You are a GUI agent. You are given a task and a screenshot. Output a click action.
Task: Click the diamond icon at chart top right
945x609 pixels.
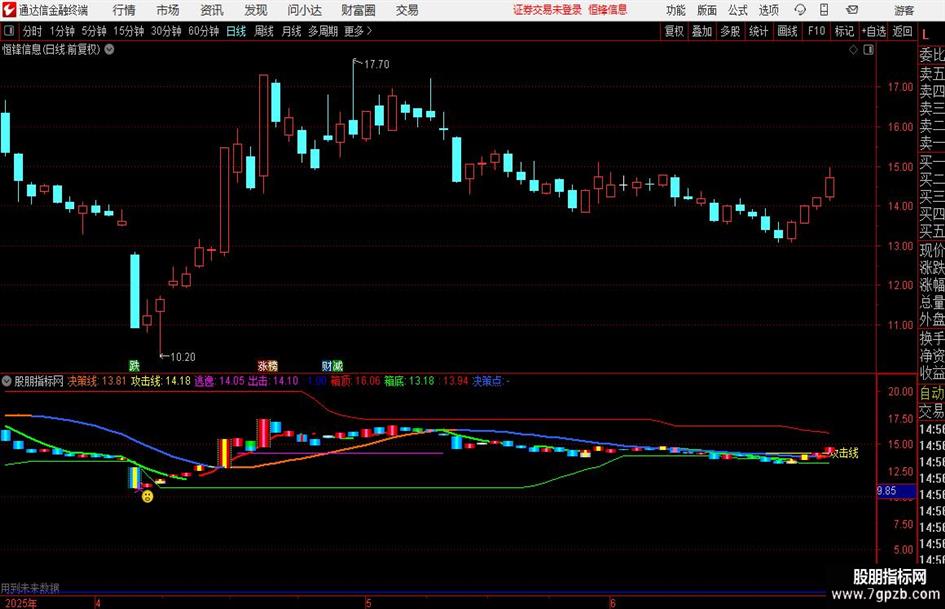(853, 50)
